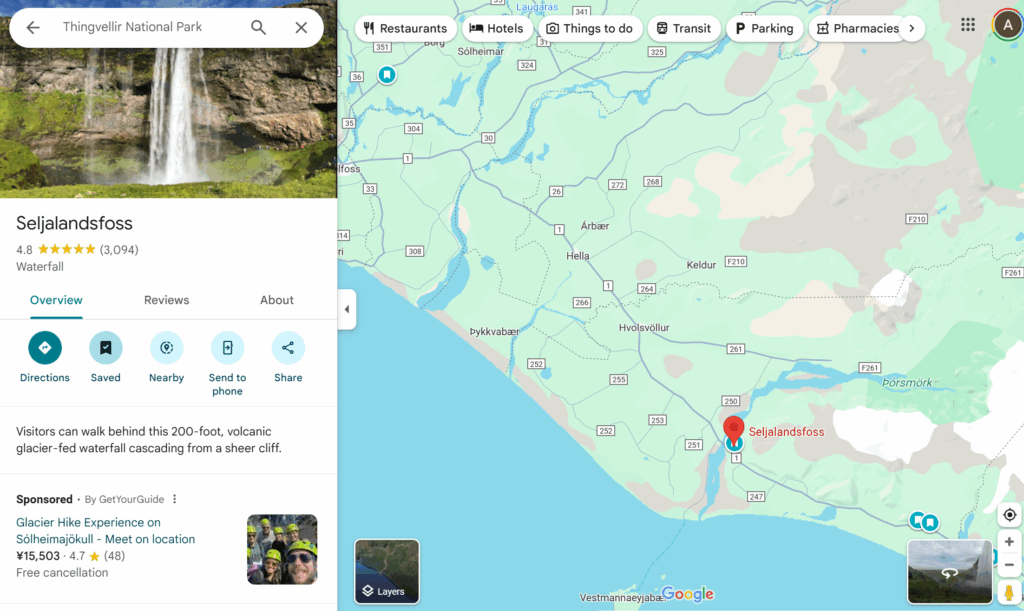The height and width of the screenshot is (611, 1024).
Task: Switch to the About tab
Action: (277, 300)
